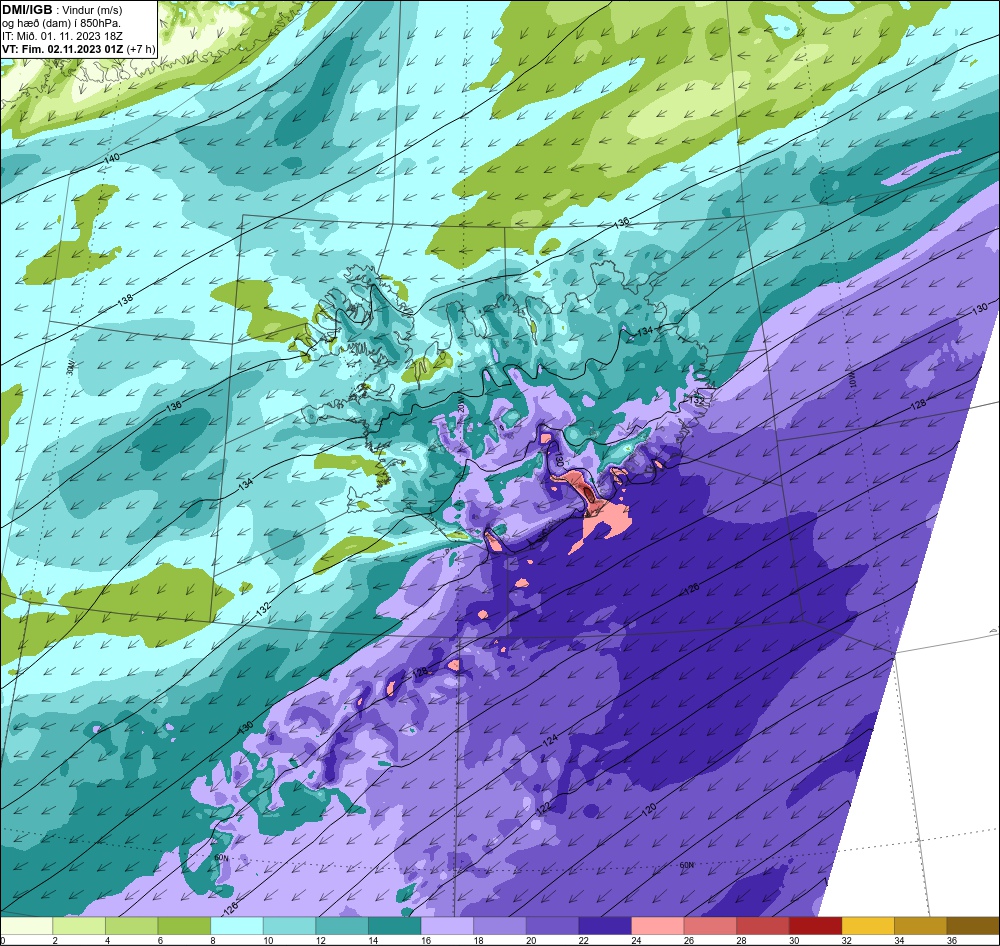Click the pale cyan 8–10 m/s legend swatch
The height and width of the screenshot is (946, 1000).
coord(237,926)
